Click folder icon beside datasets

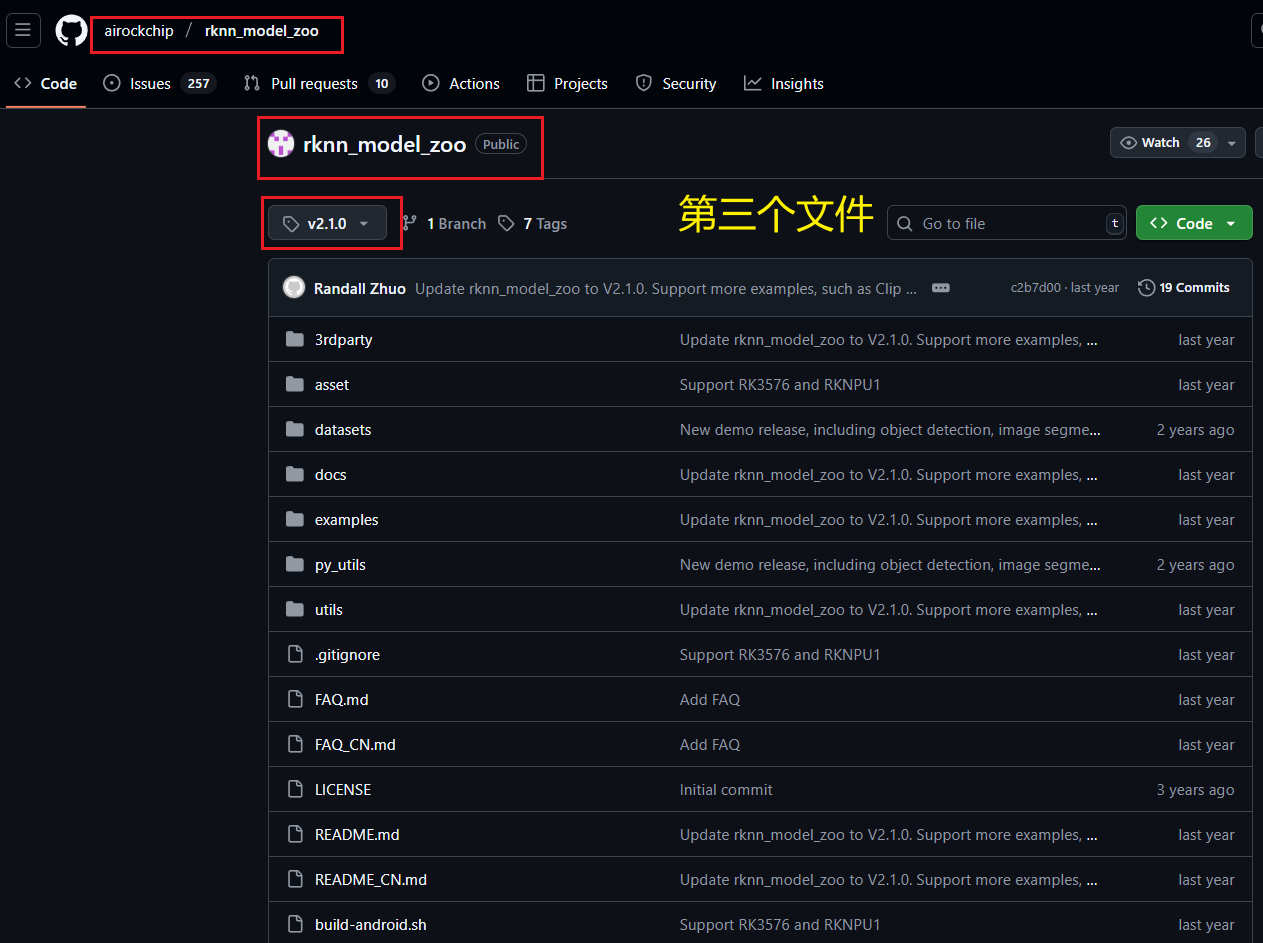pyautogui.click(x=294, y=430)
